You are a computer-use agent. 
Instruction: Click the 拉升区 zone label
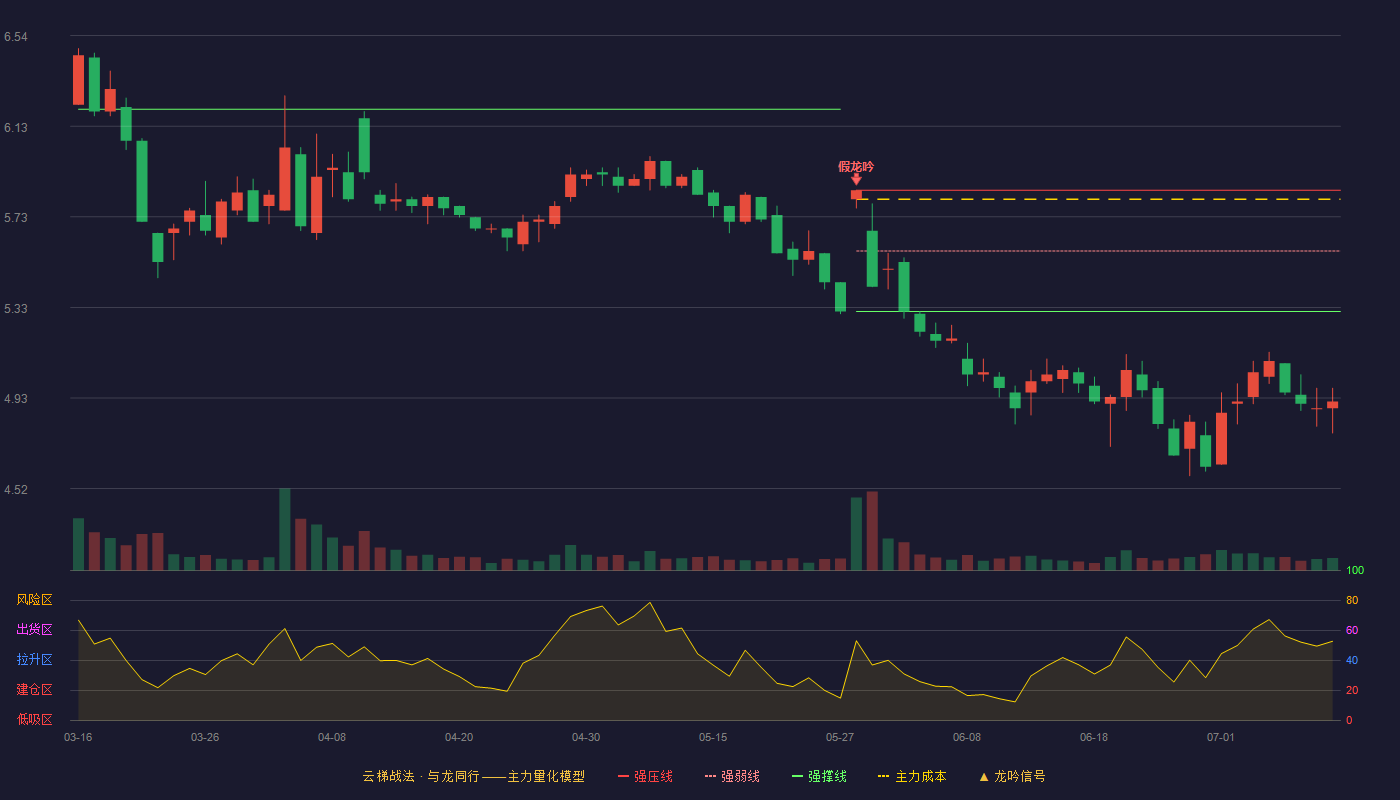coord(34,660)
